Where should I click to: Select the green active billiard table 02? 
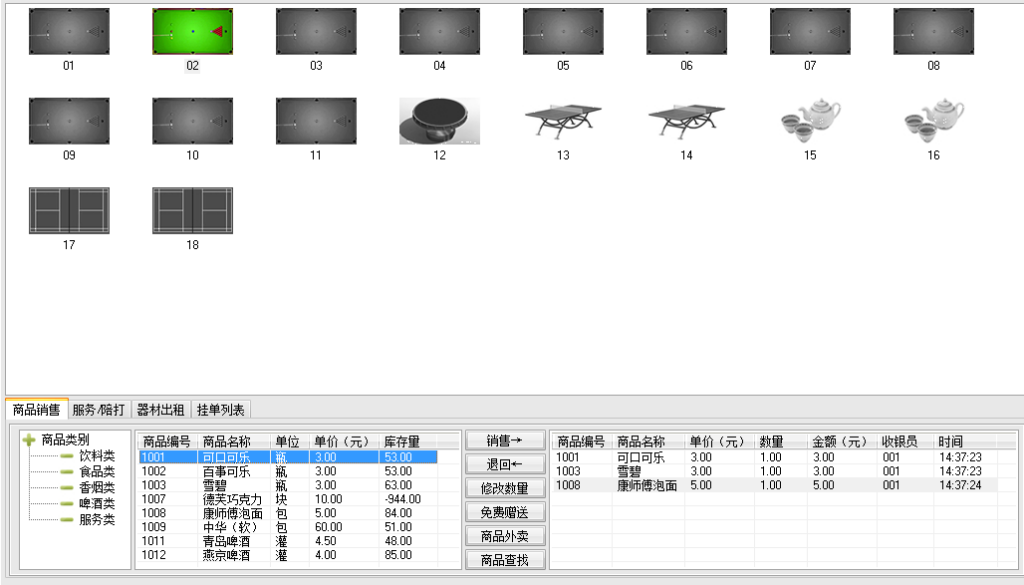pyautogui.click(x=192, y=32)
